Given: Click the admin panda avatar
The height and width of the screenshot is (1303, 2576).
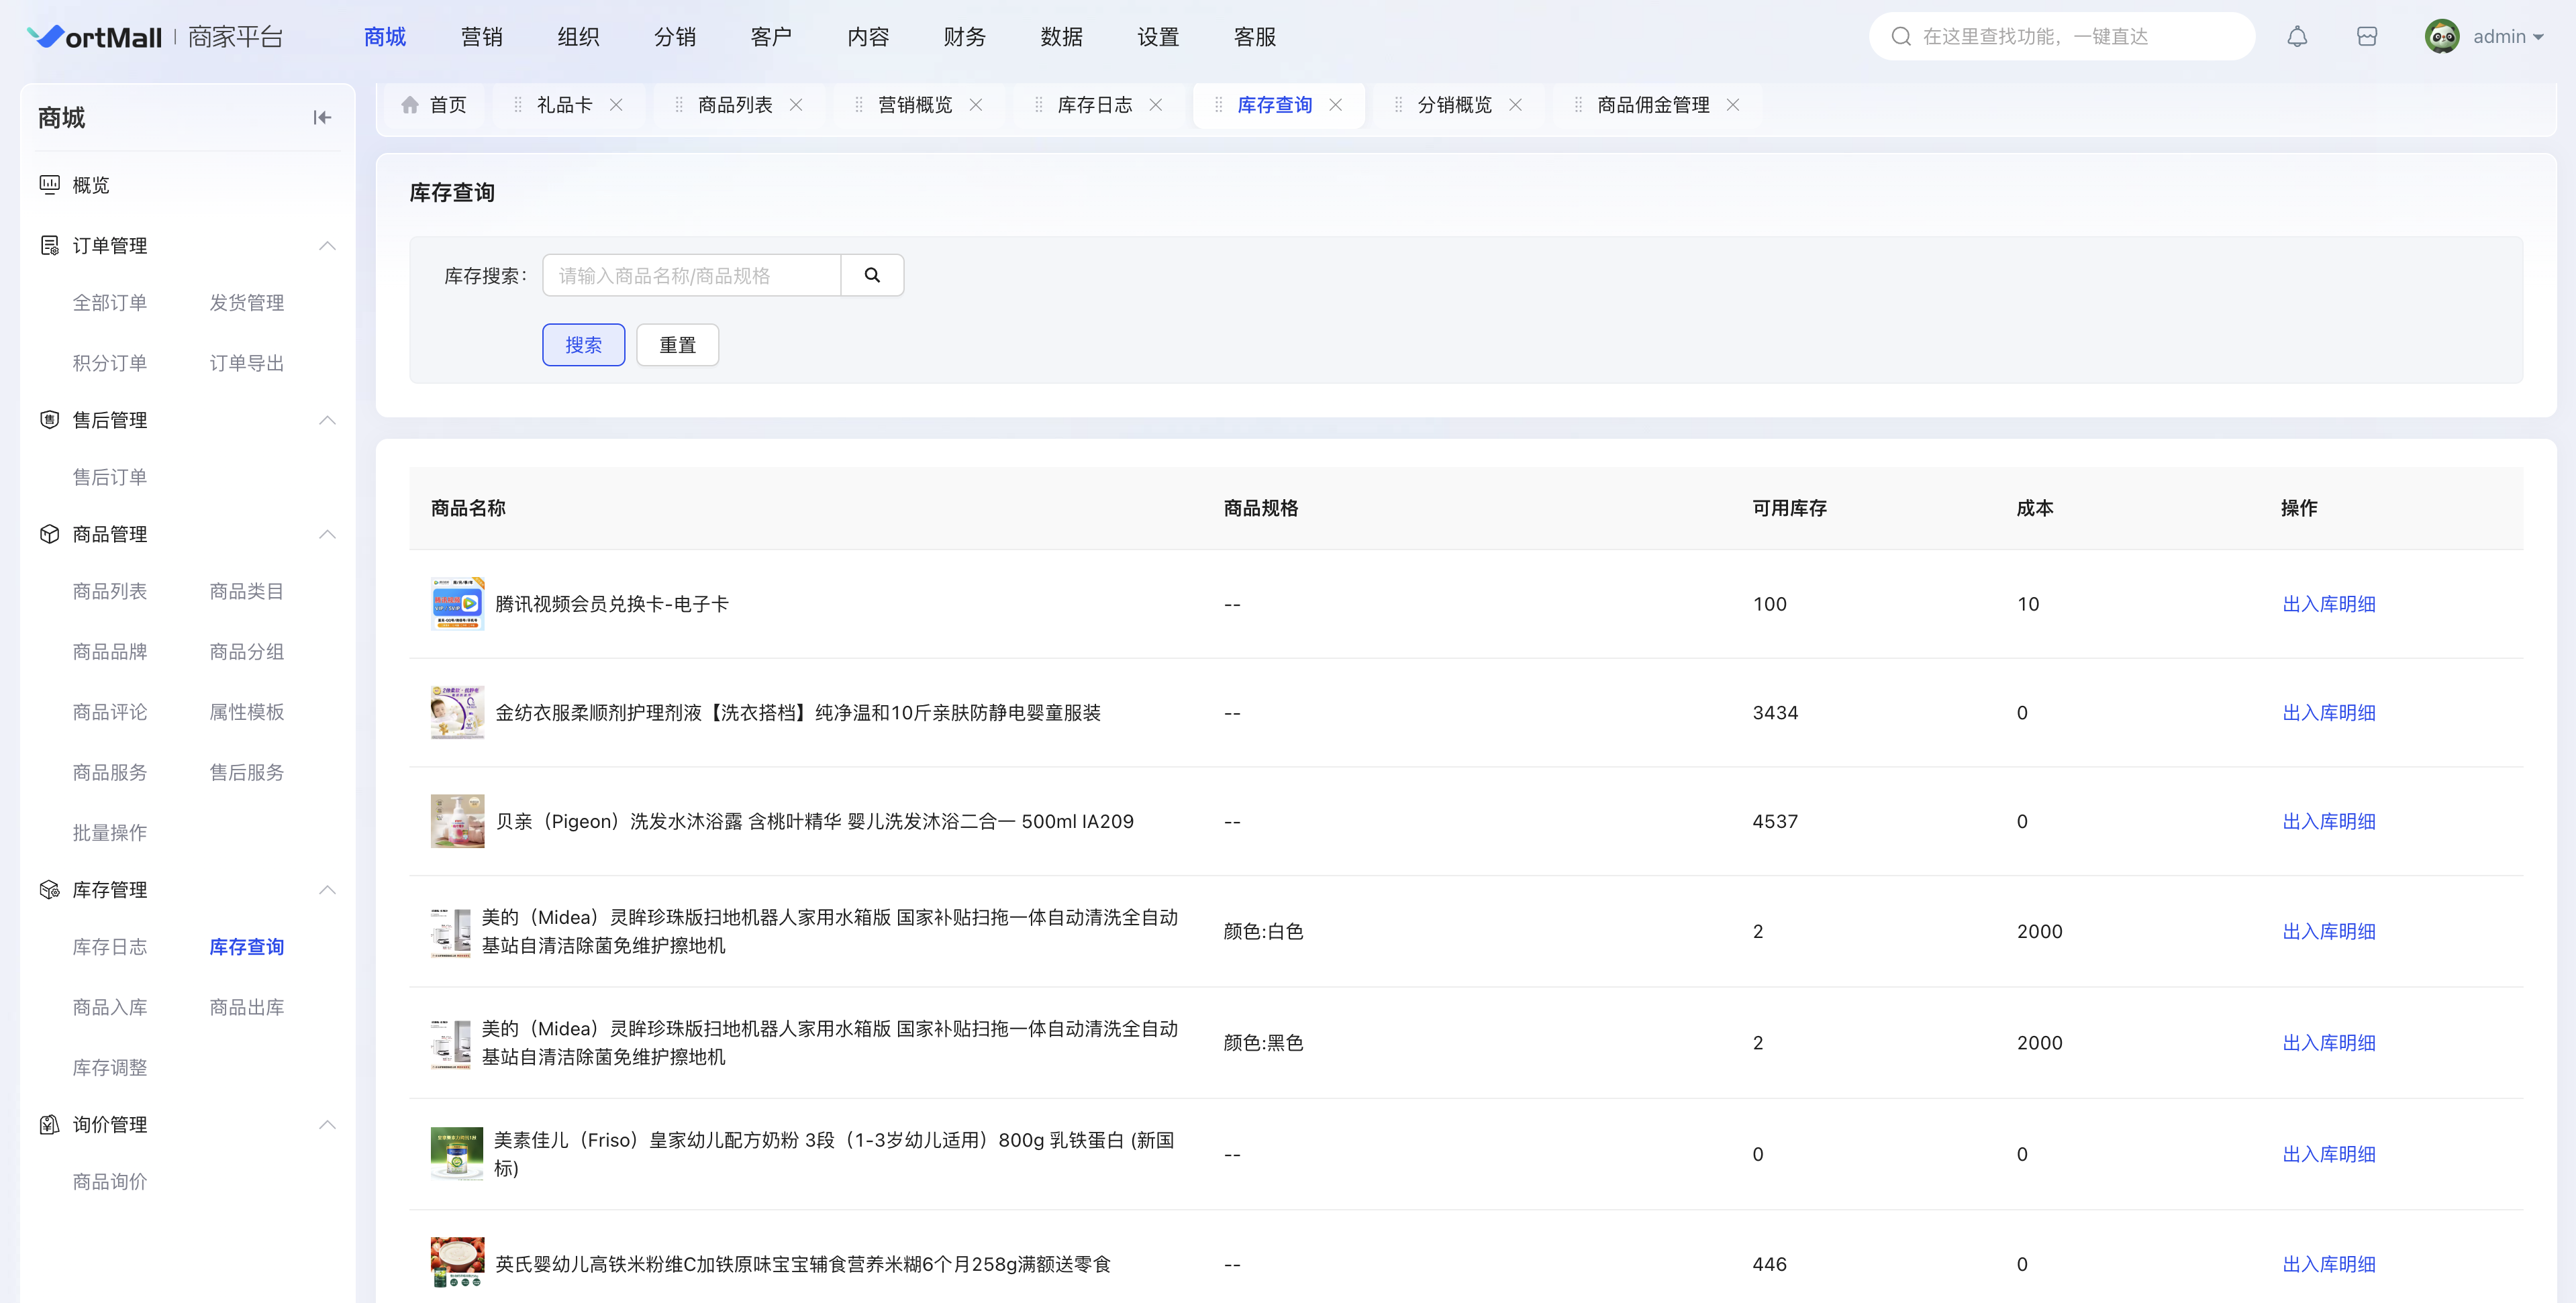Looking at the screenshot, I should tap(2441, 37).
